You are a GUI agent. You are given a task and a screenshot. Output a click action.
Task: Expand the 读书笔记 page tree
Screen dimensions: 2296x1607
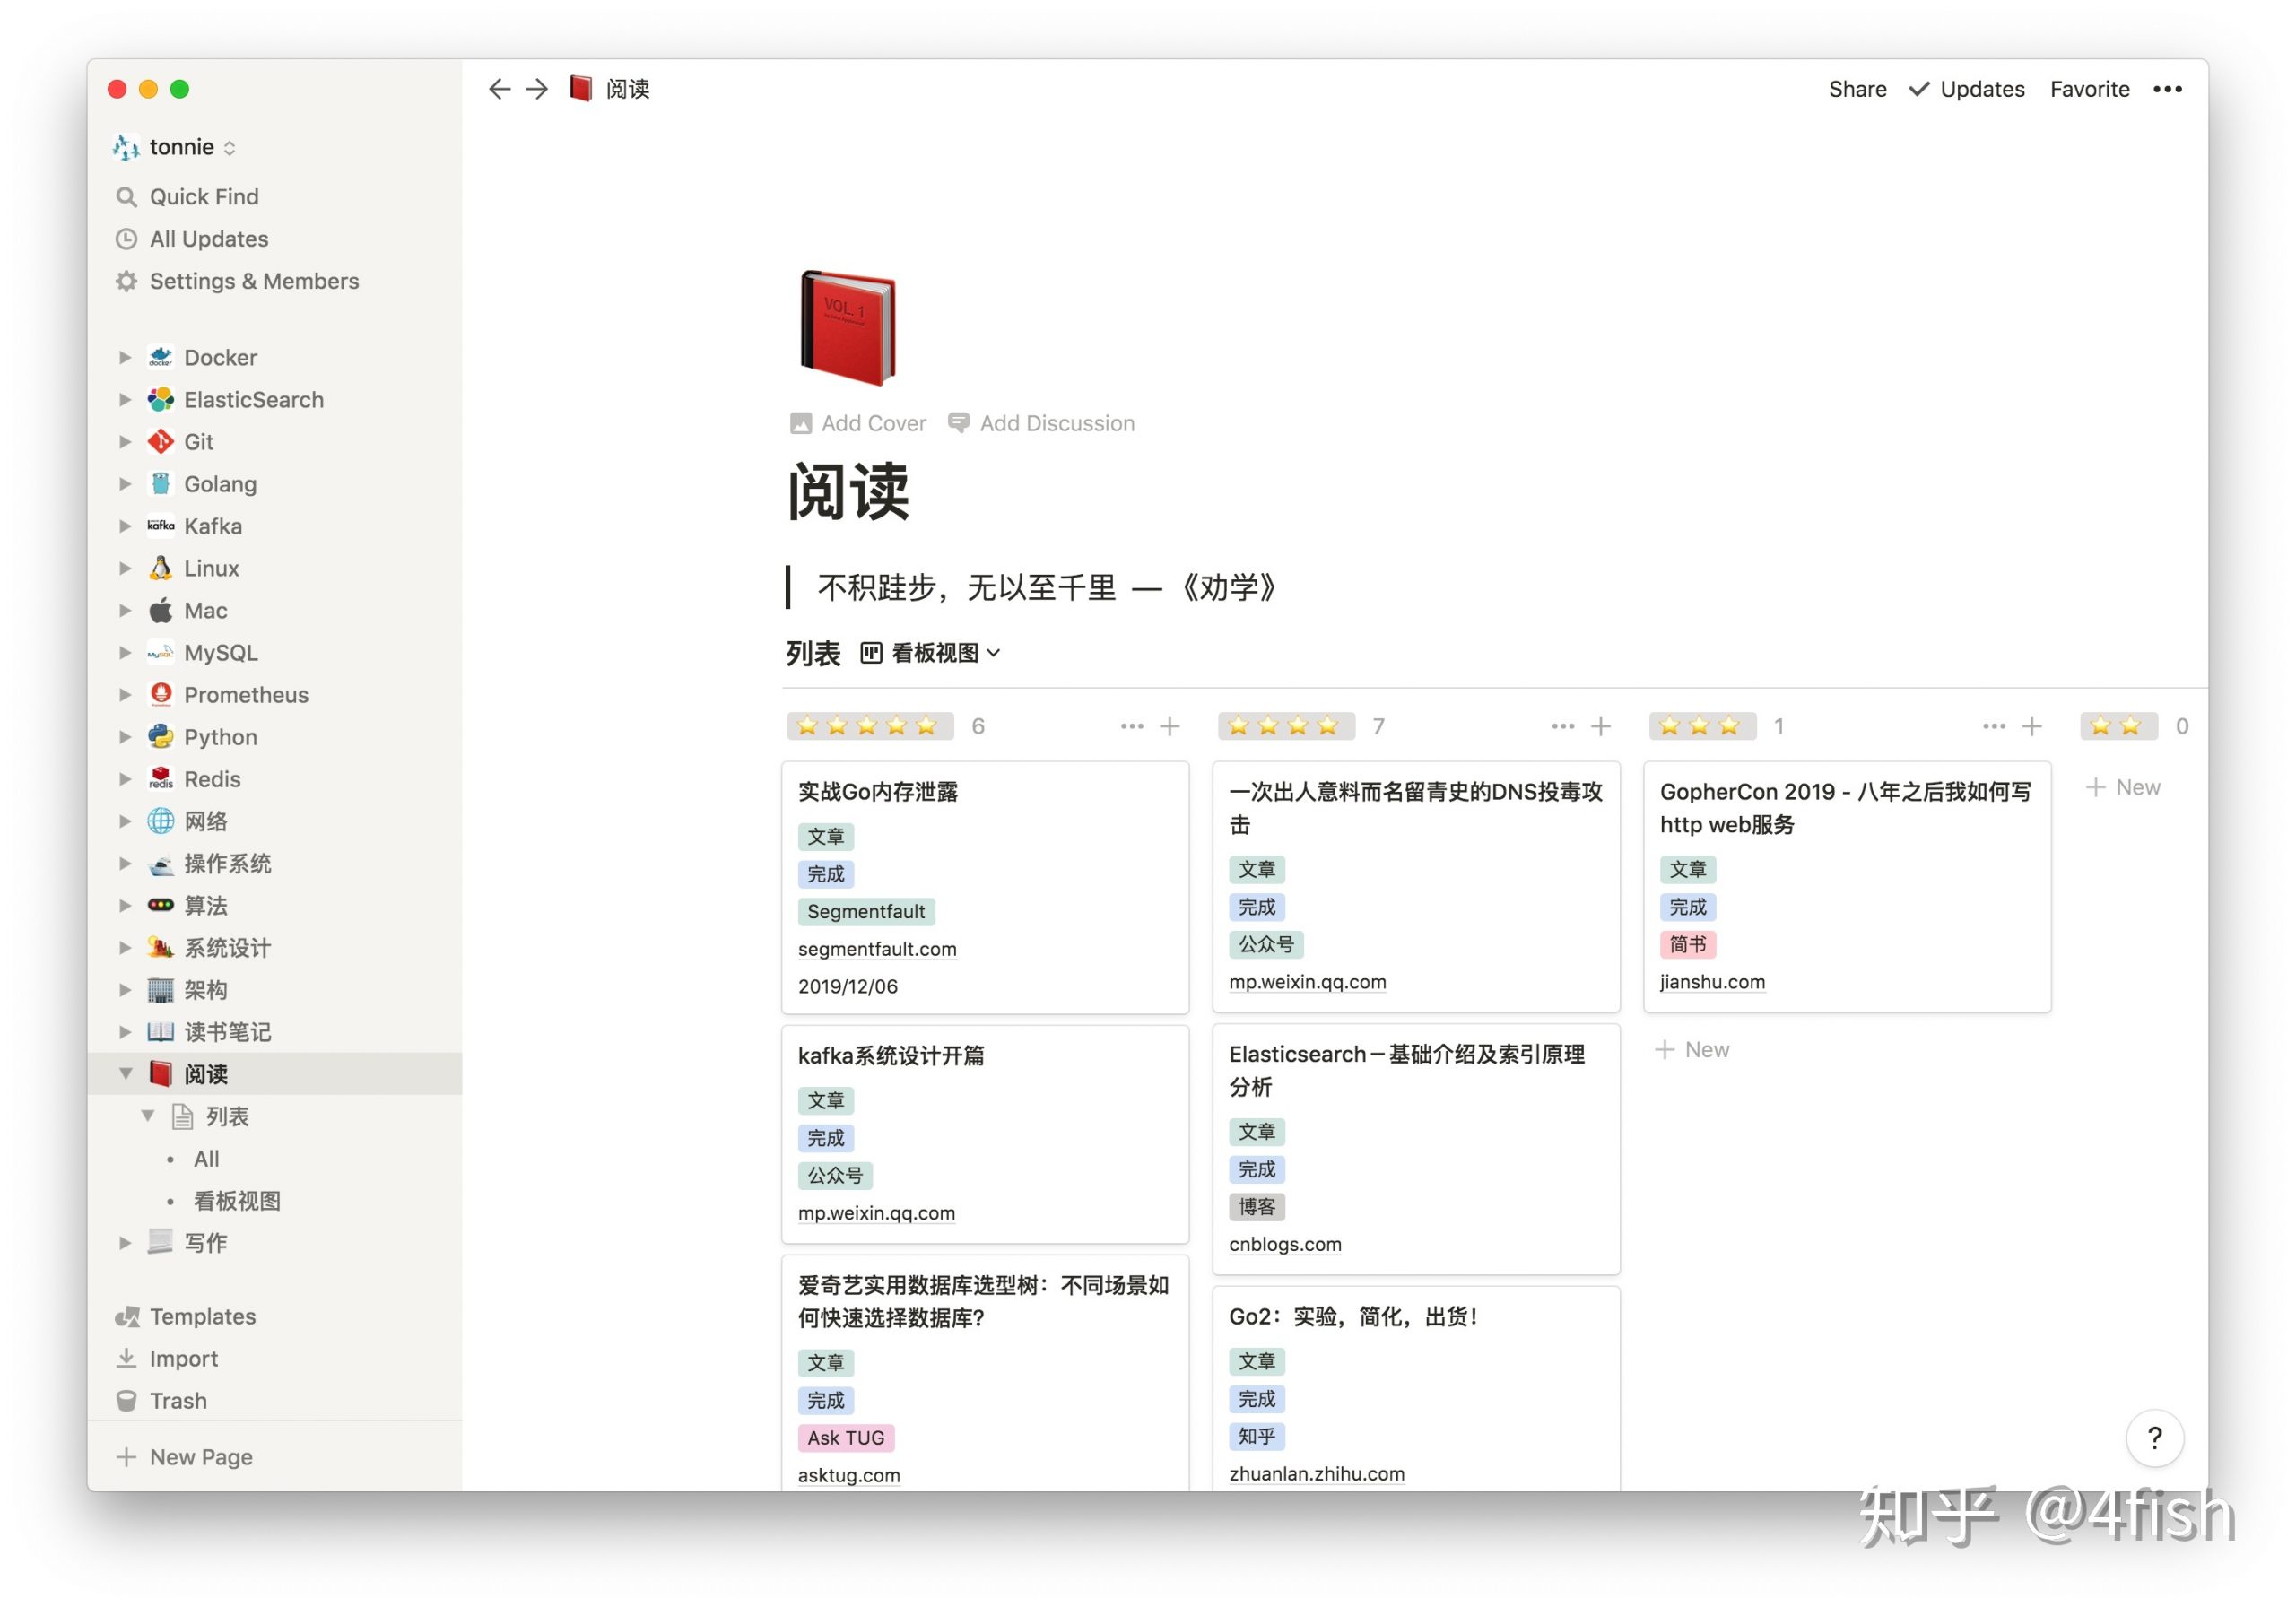coord(125,1032)
